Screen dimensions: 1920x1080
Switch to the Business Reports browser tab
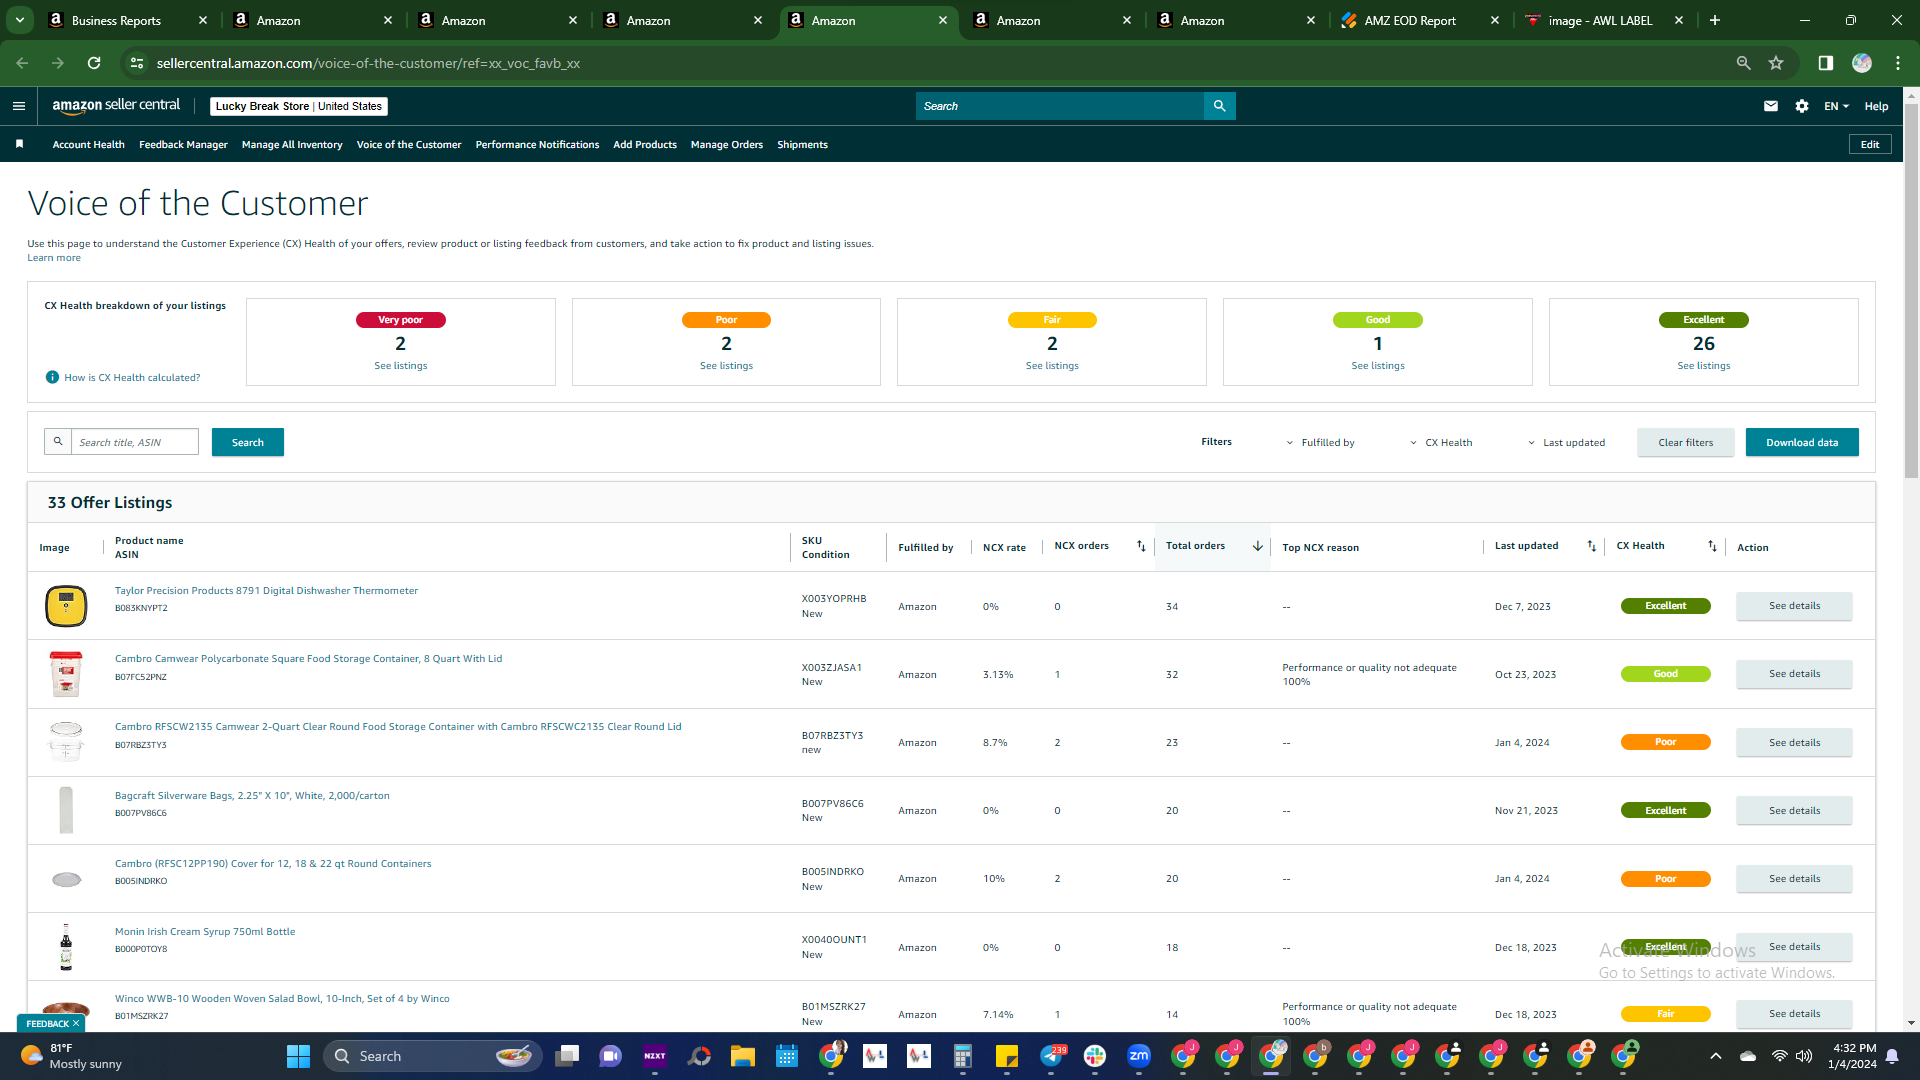coord(116,20)
